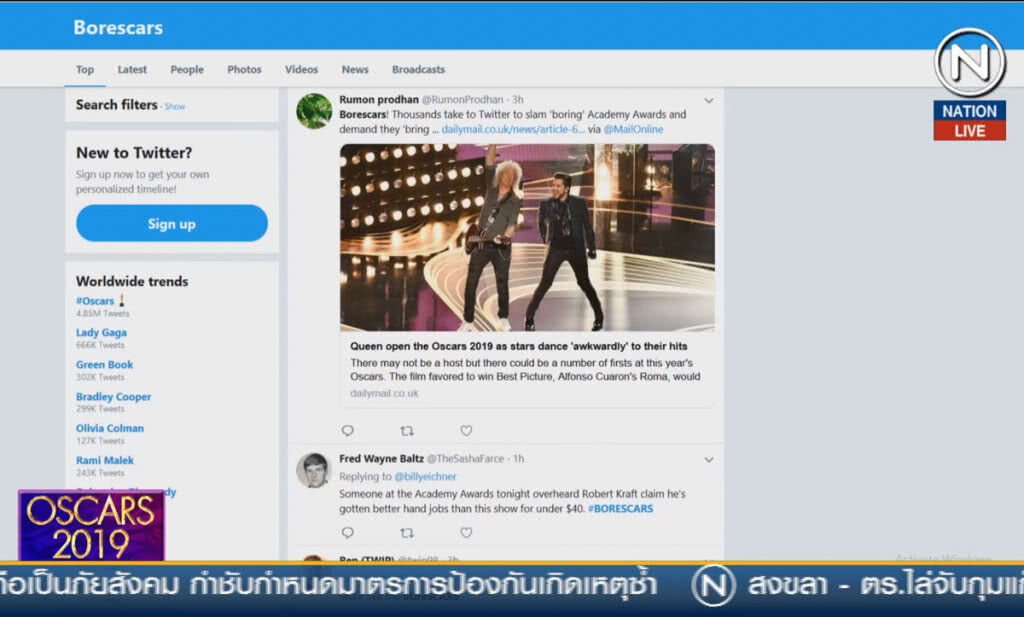Like Fred Wayne Baltz's tweet

[466, 533]
